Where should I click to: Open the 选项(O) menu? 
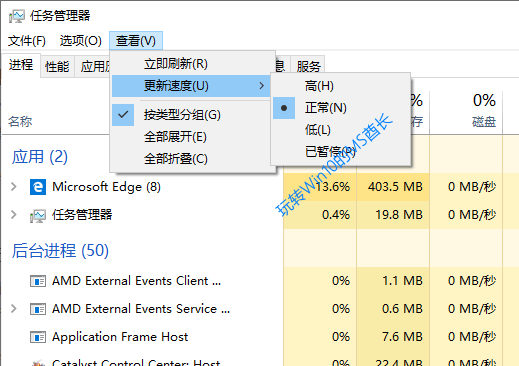pyautogui.click(x=81, y=41)
